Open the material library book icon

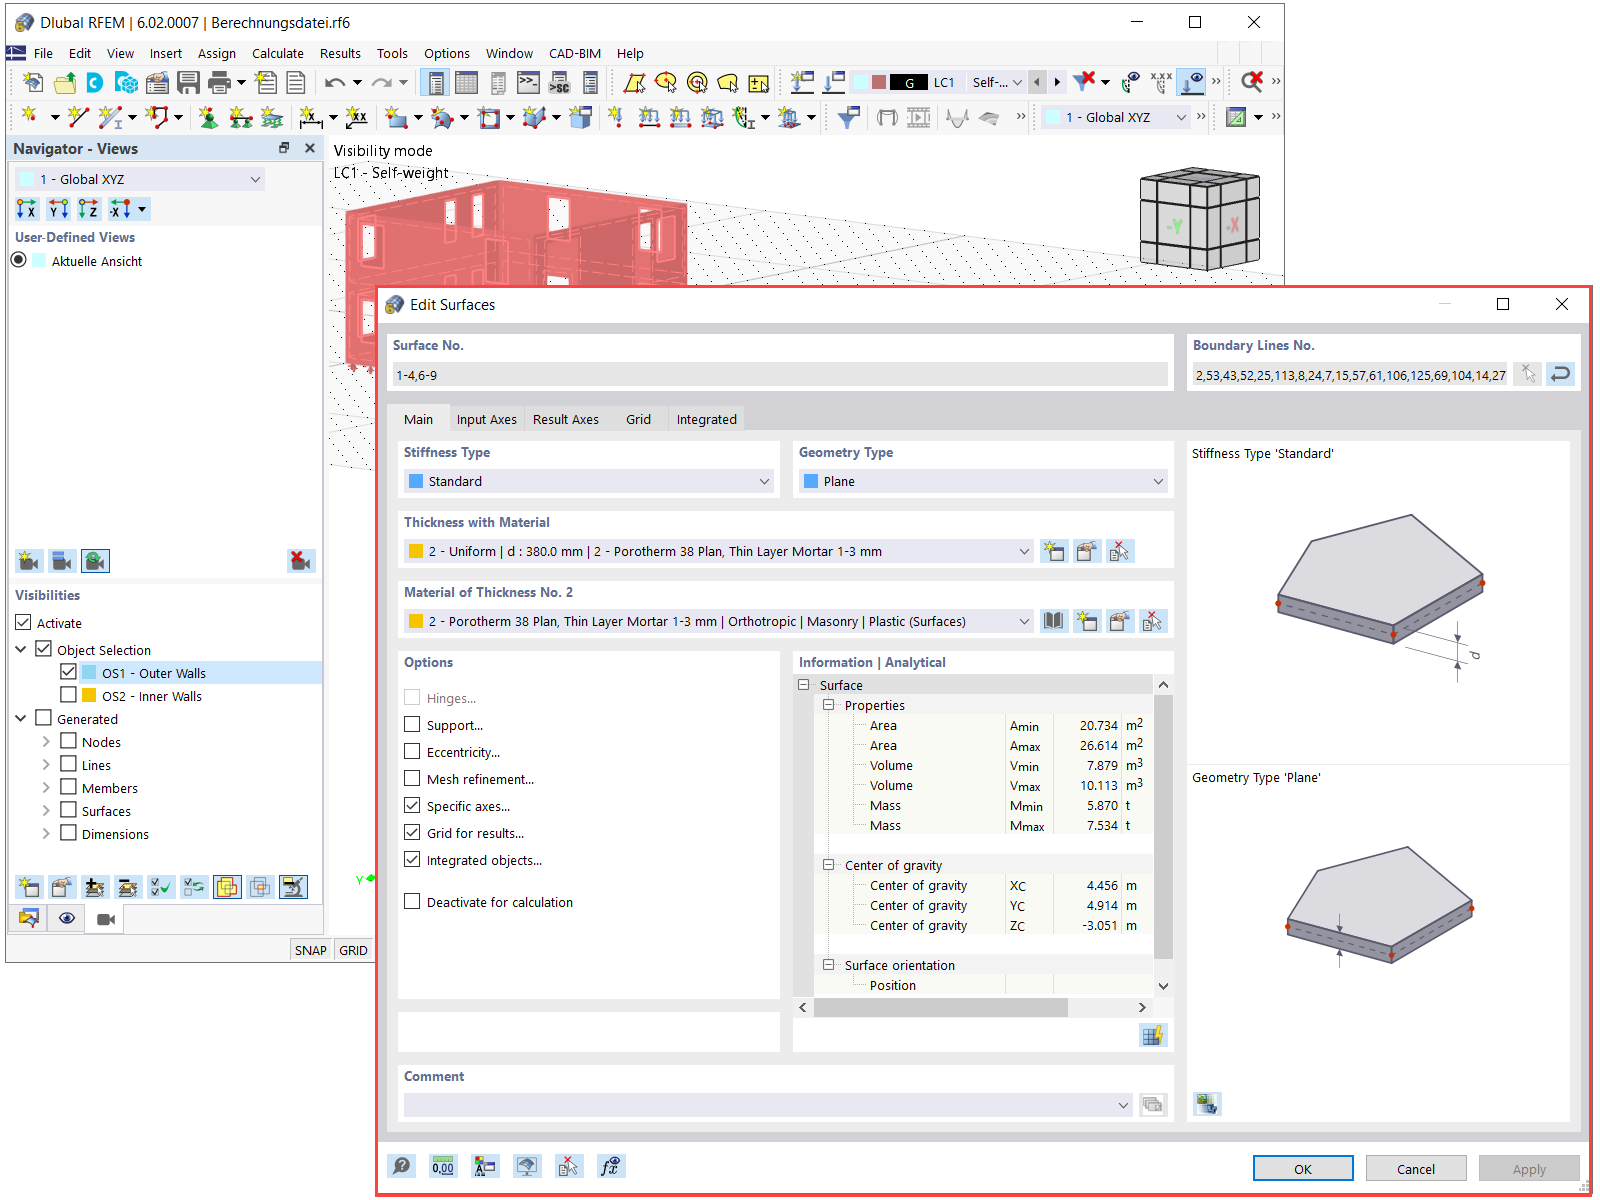(1054, 620)
